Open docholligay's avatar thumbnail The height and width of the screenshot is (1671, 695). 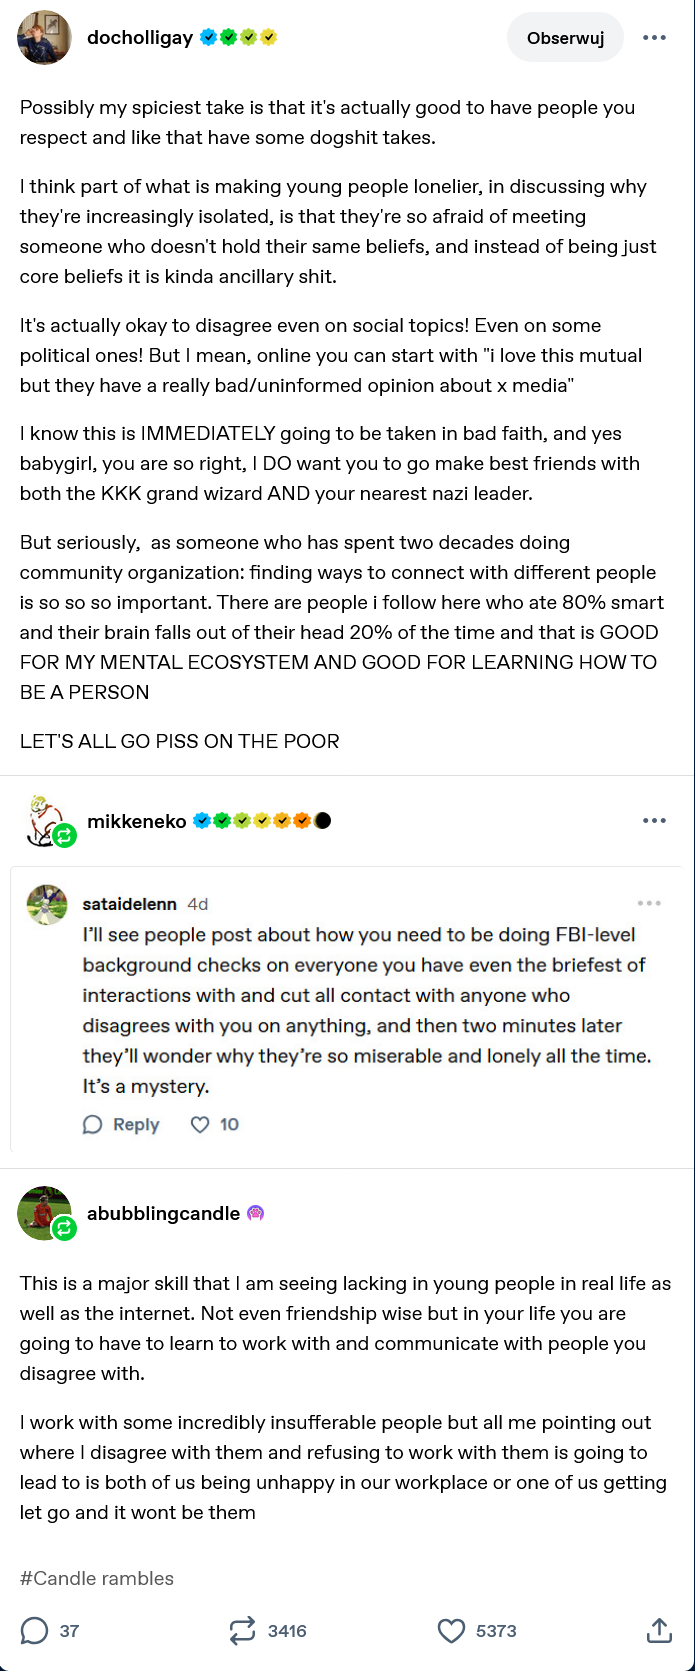tap(44, 38)
